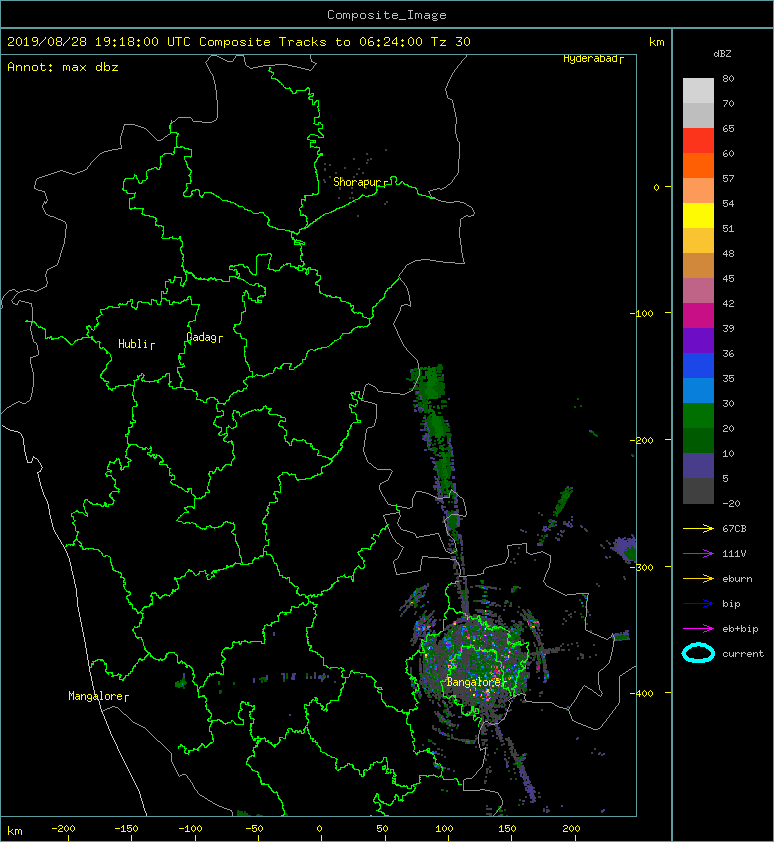
Task: Select the 50 tick on the horizontal axis
Action: [382, 829]
